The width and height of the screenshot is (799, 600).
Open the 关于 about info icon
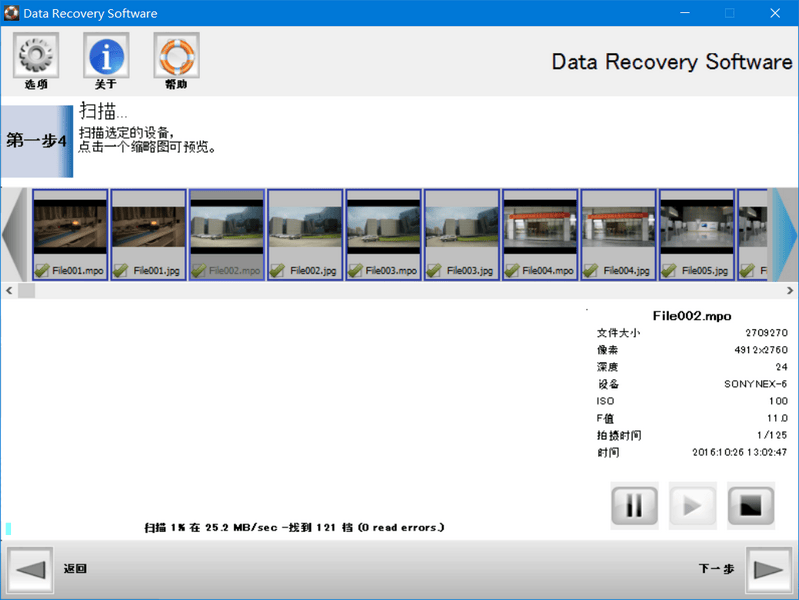(106, 55)
